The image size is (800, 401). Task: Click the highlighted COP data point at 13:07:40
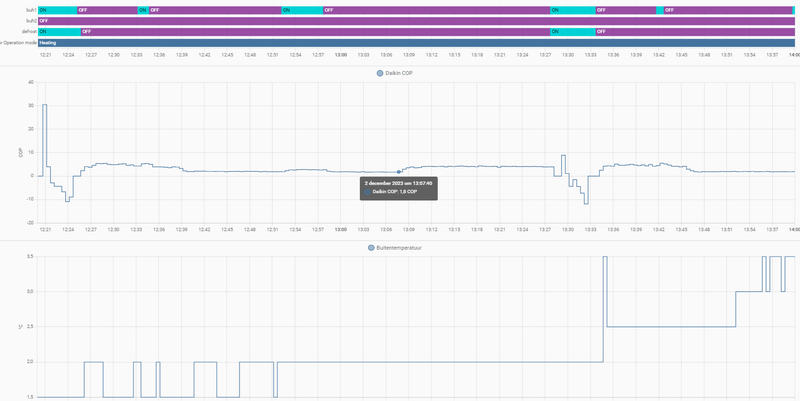point(398,172)
